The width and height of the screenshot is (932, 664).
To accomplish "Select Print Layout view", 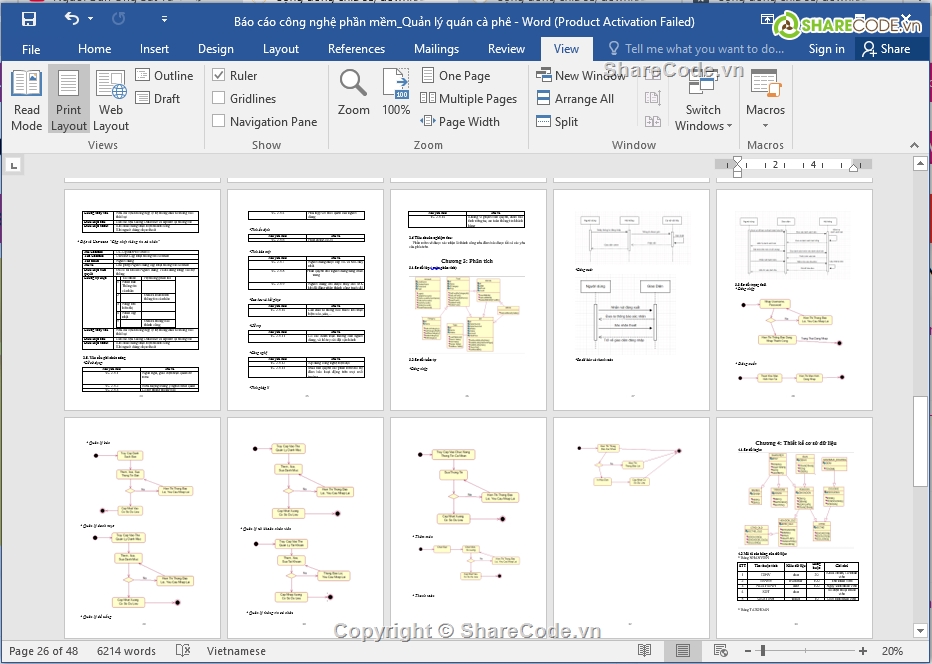I will 68,100.
